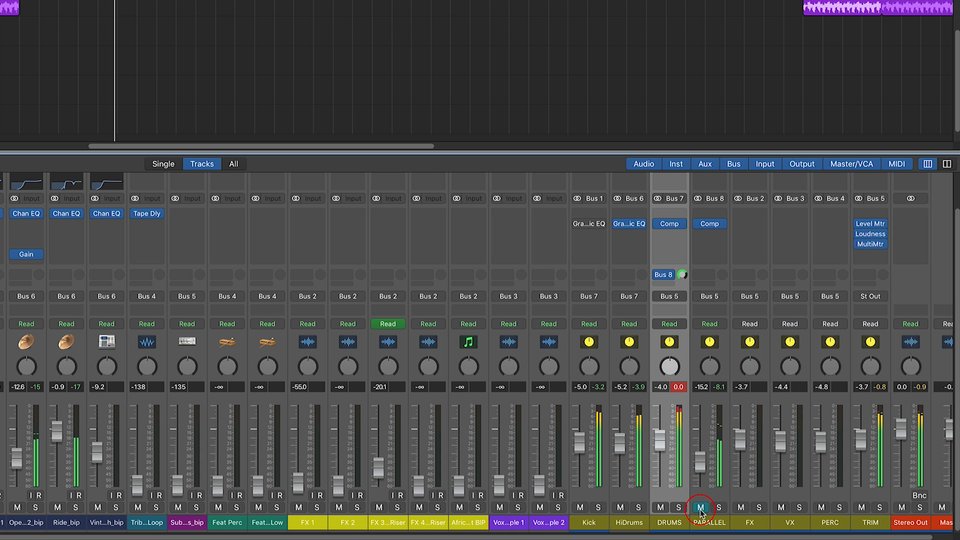The width and height of the screenshot is (960, 540).
Task: Solo the Trib..Loop channel strip
Action: pyautogui.click(x=156, y=508)
